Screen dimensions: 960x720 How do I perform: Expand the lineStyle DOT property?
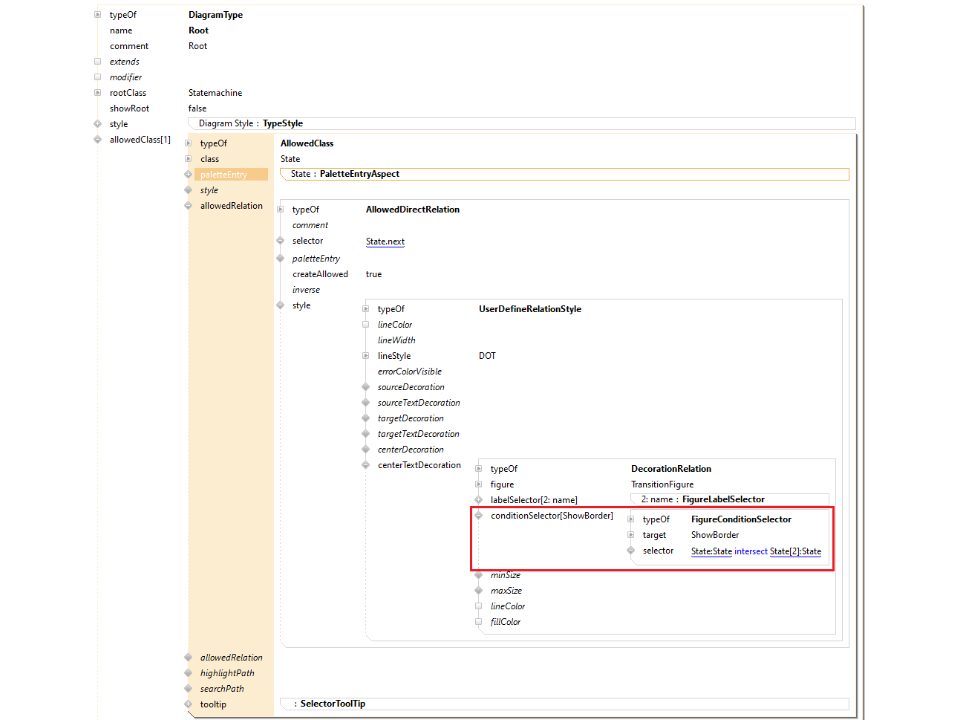[366, 356]
